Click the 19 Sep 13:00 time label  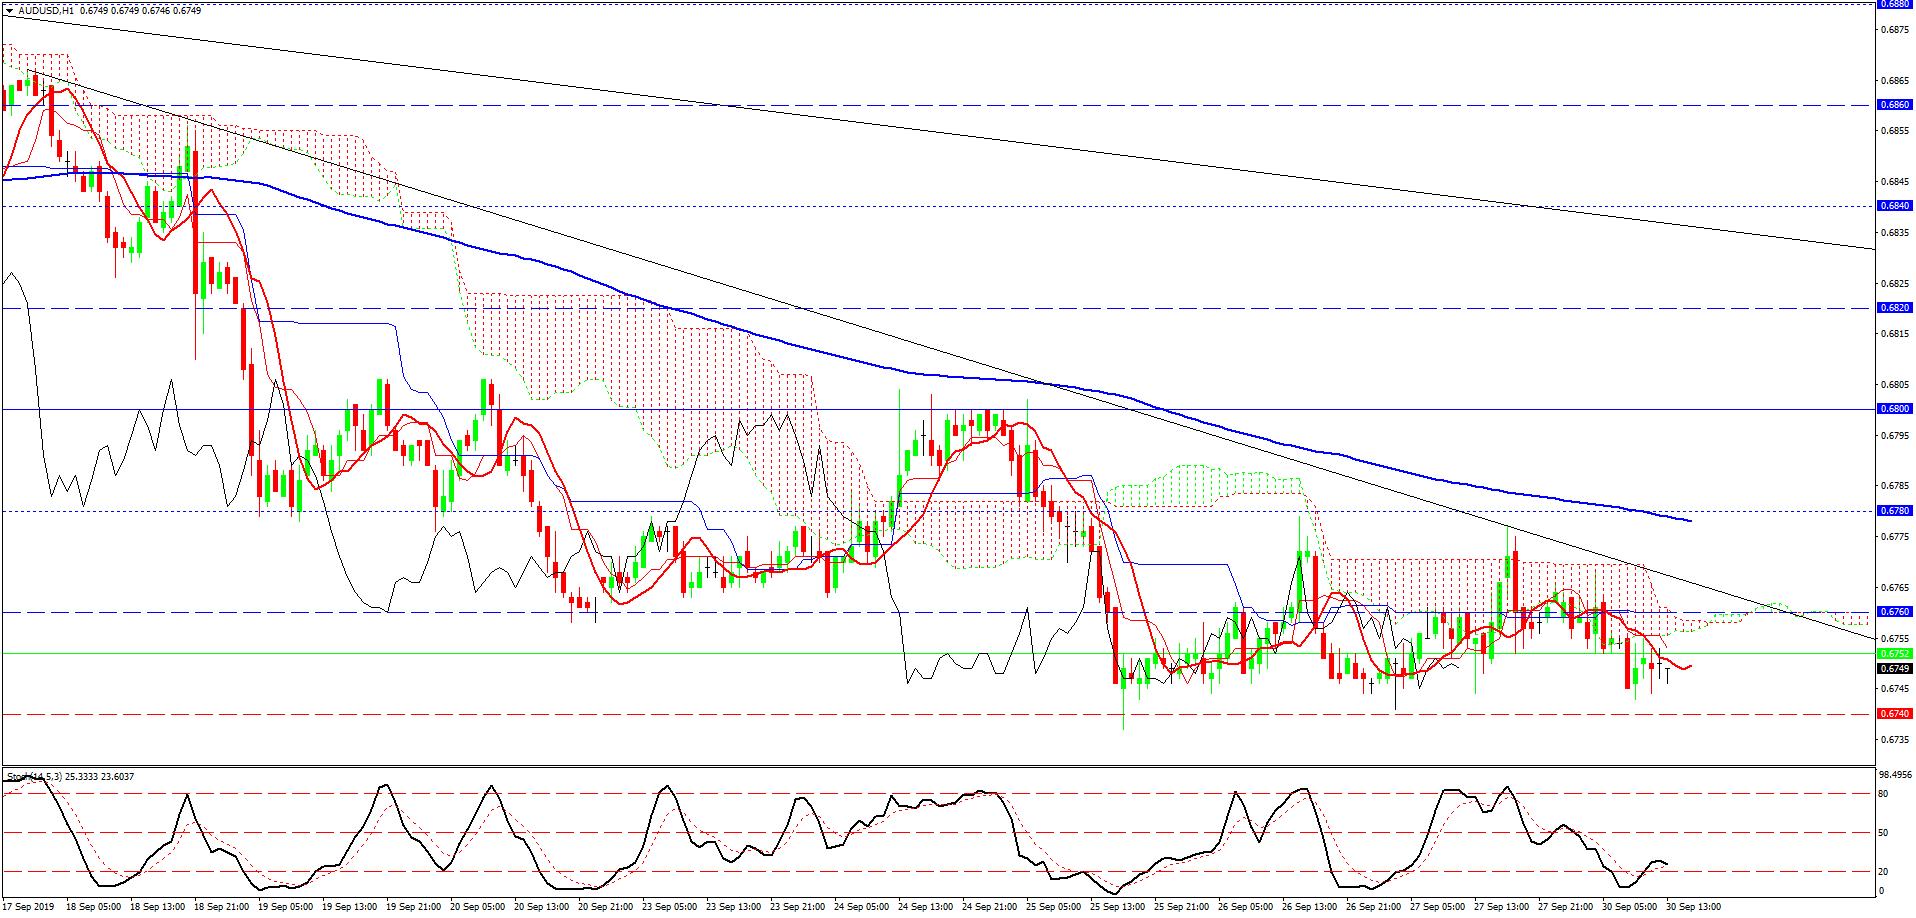click(x=349, y=907)
